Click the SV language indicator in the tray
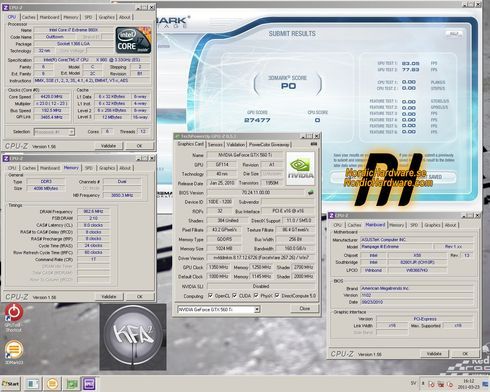 (413, 383)
